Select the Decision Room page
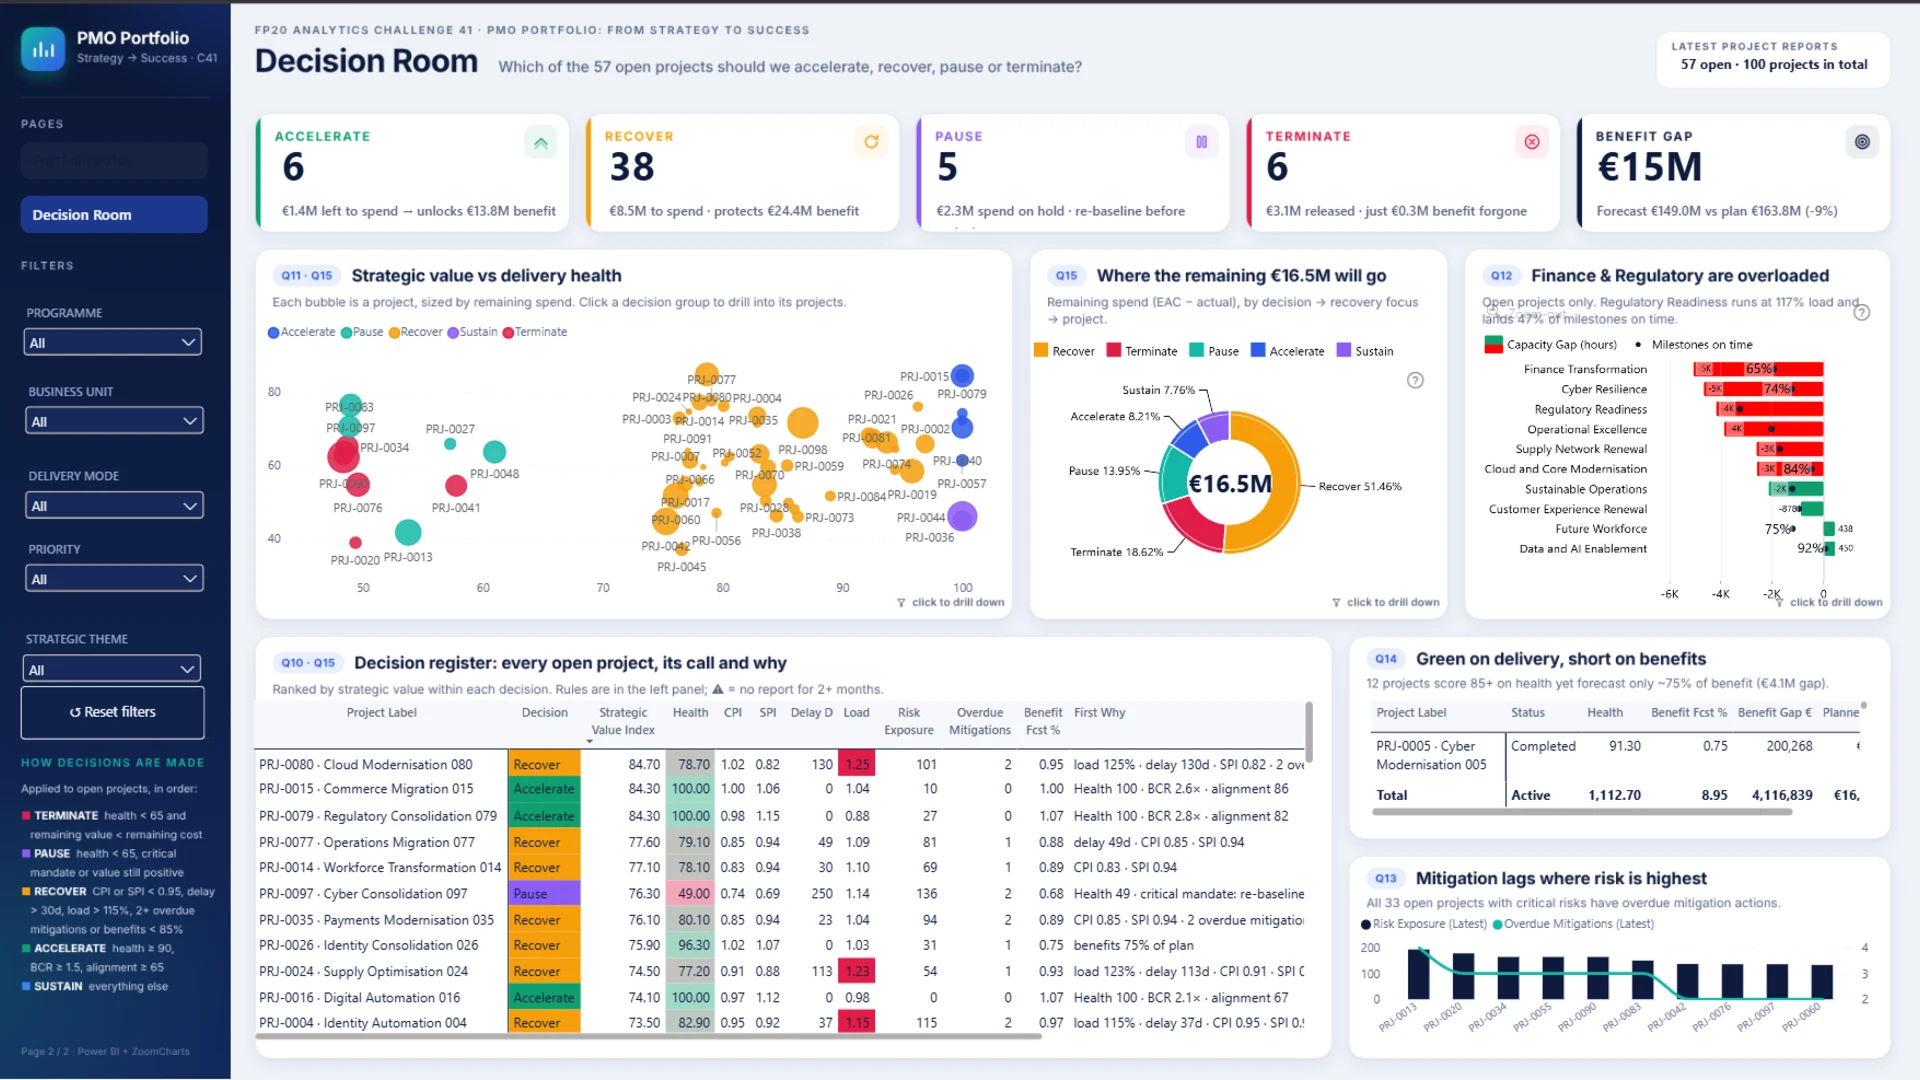1920x1080 pixels. (114, 215)
